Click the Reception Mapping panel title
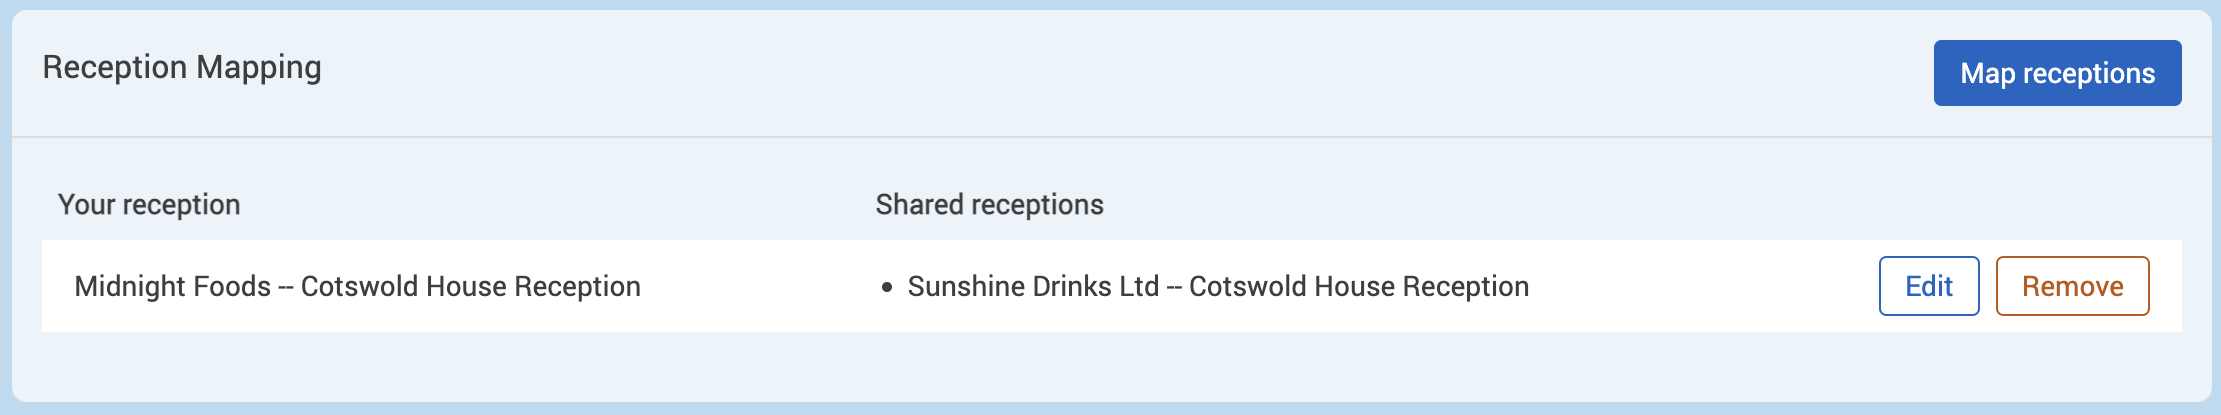 pyautogui.click(x=182, y=67)
